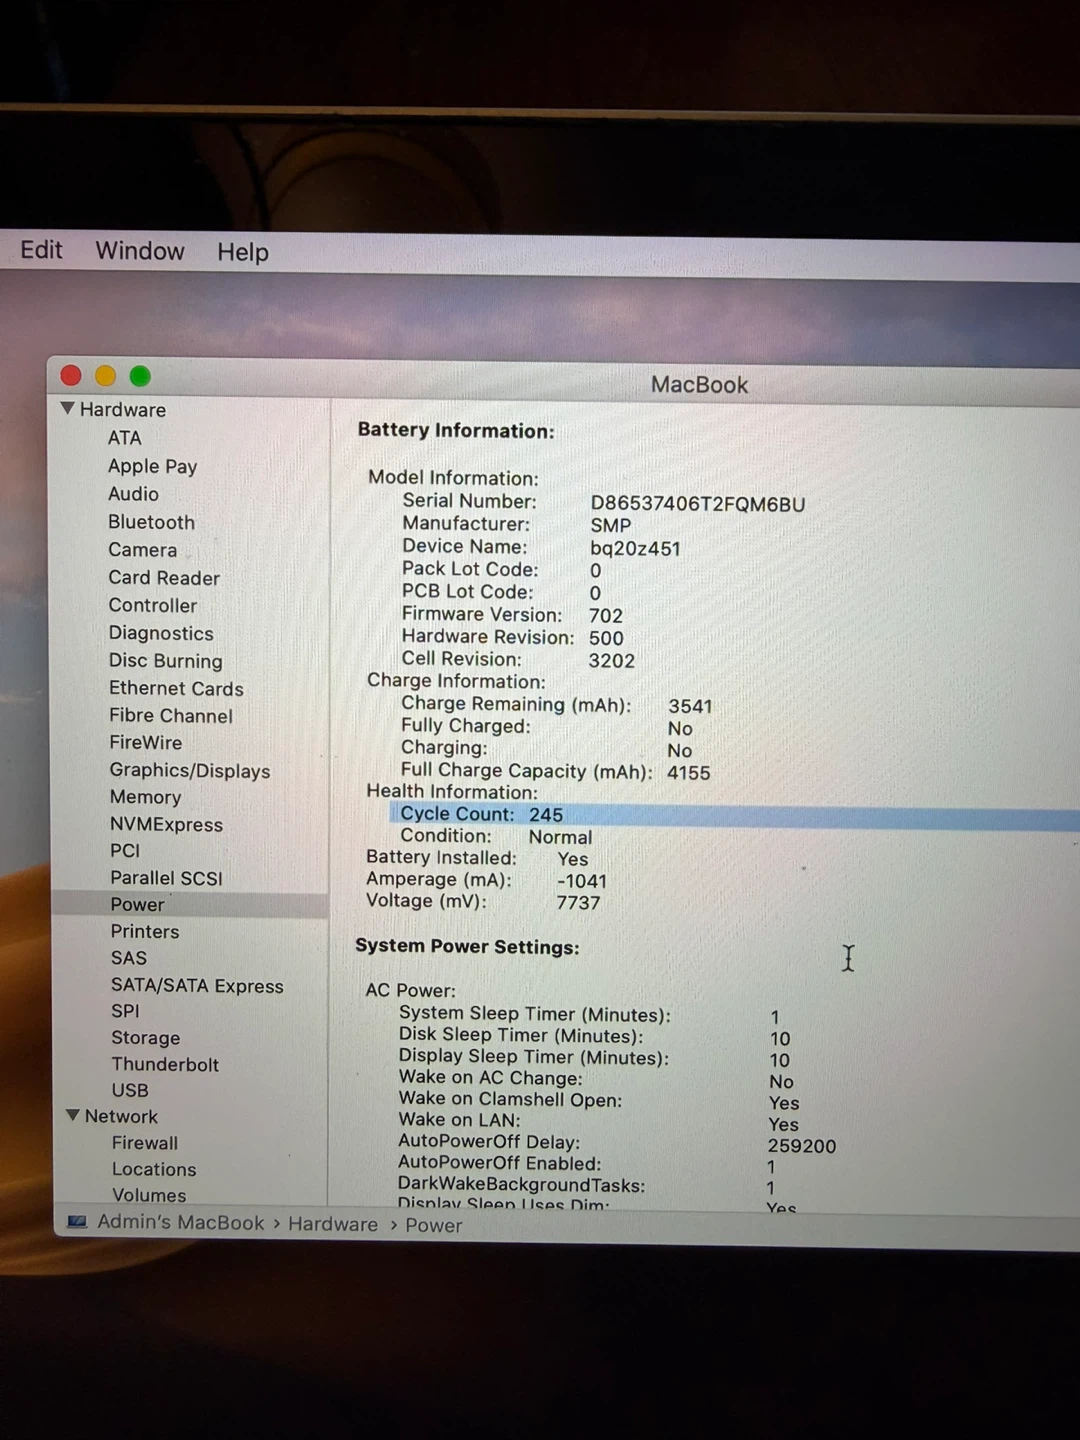Screen dimensions: 1080x1440
Task: Click the red close window button
Action: [x=71, y=375]
